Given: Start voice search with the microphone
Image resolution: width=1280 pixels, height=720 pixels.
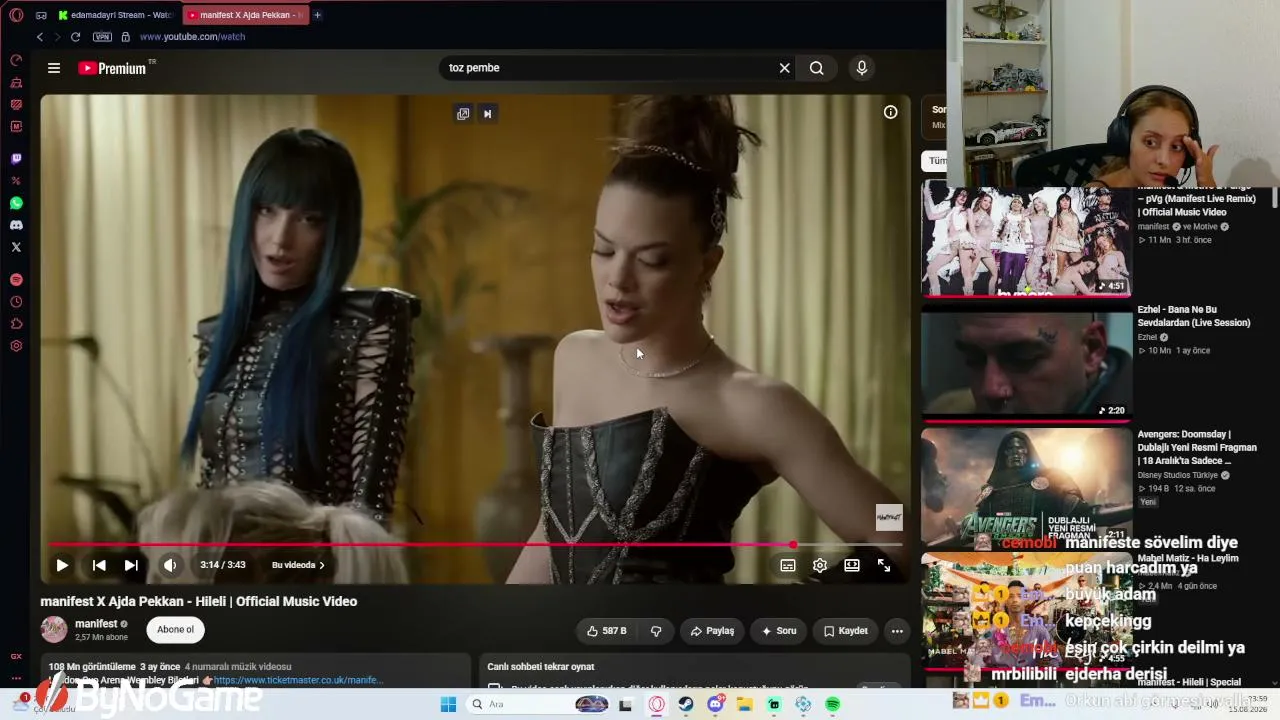Looking at the screenshot, I should (862, 68).
